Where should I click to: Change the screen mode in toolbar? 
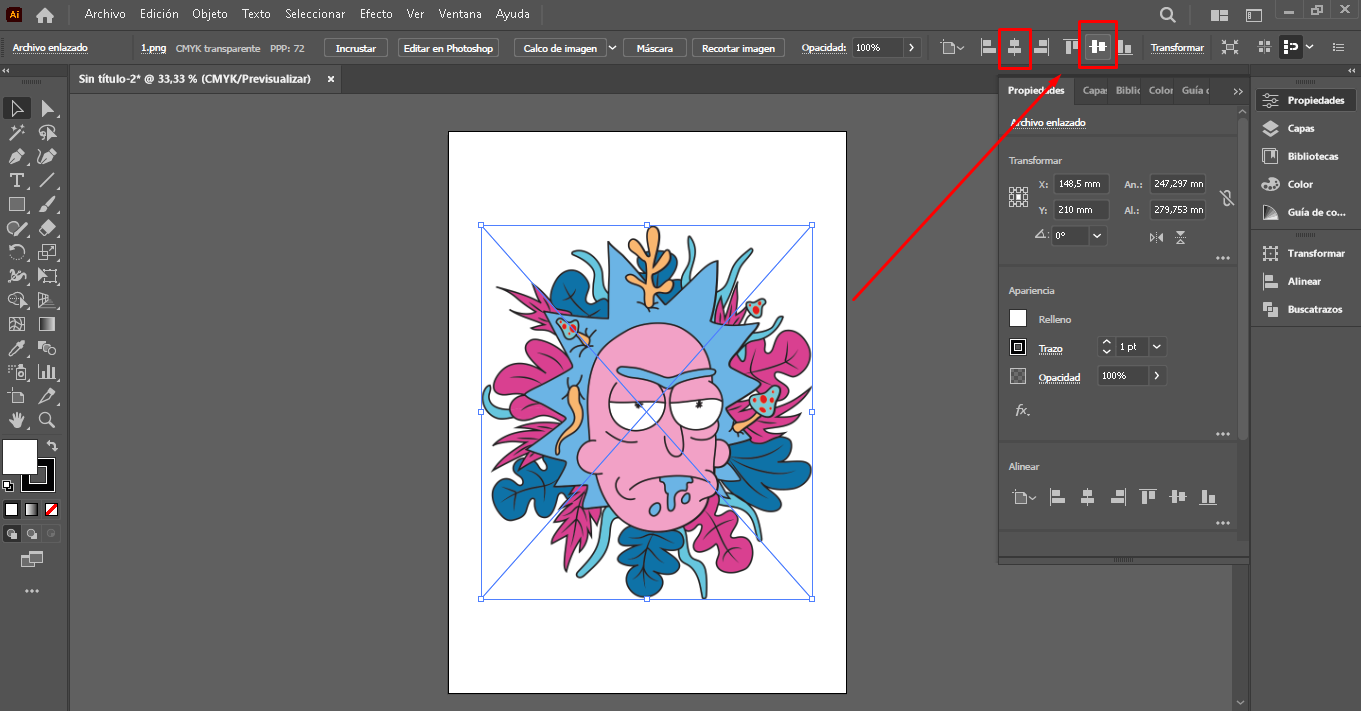(32, 559)
